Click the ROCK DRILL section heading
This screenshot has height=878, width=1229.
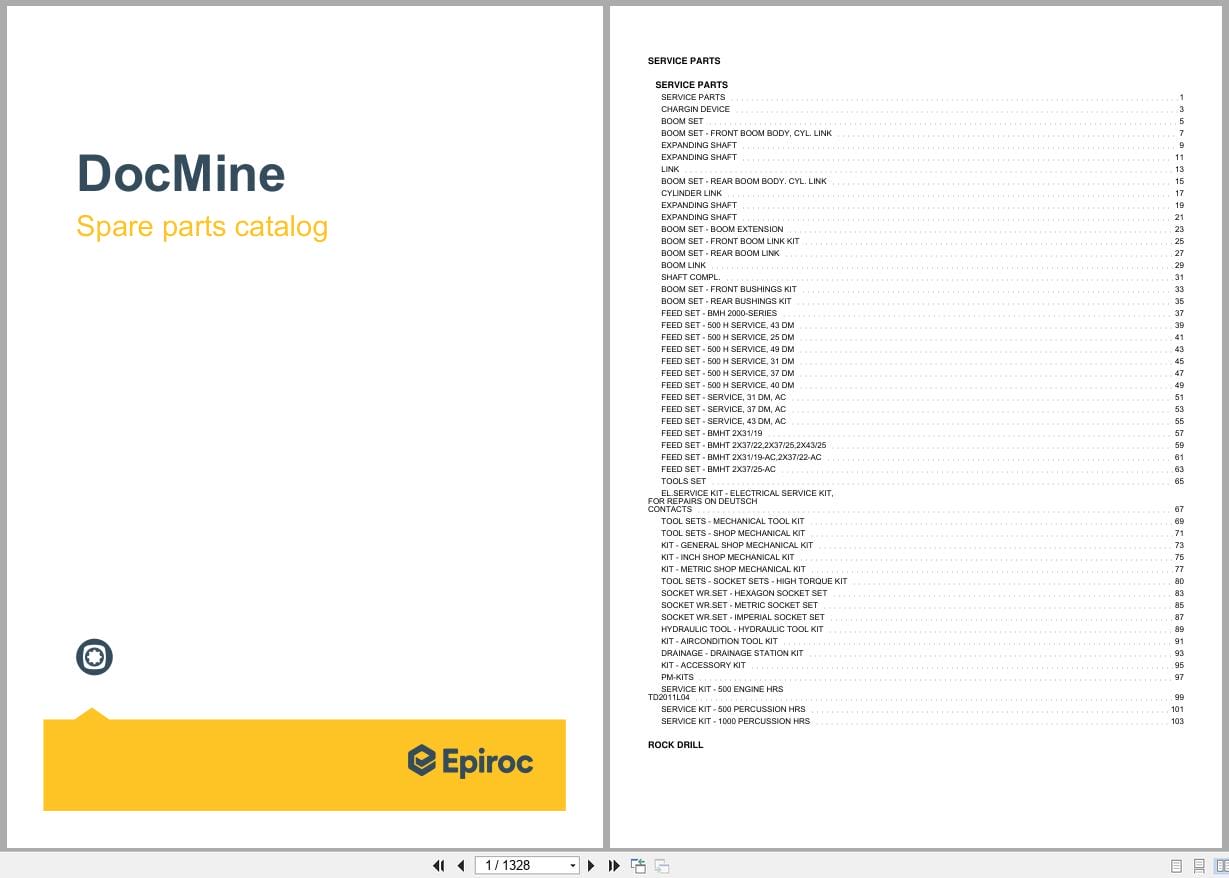[675, 745]
